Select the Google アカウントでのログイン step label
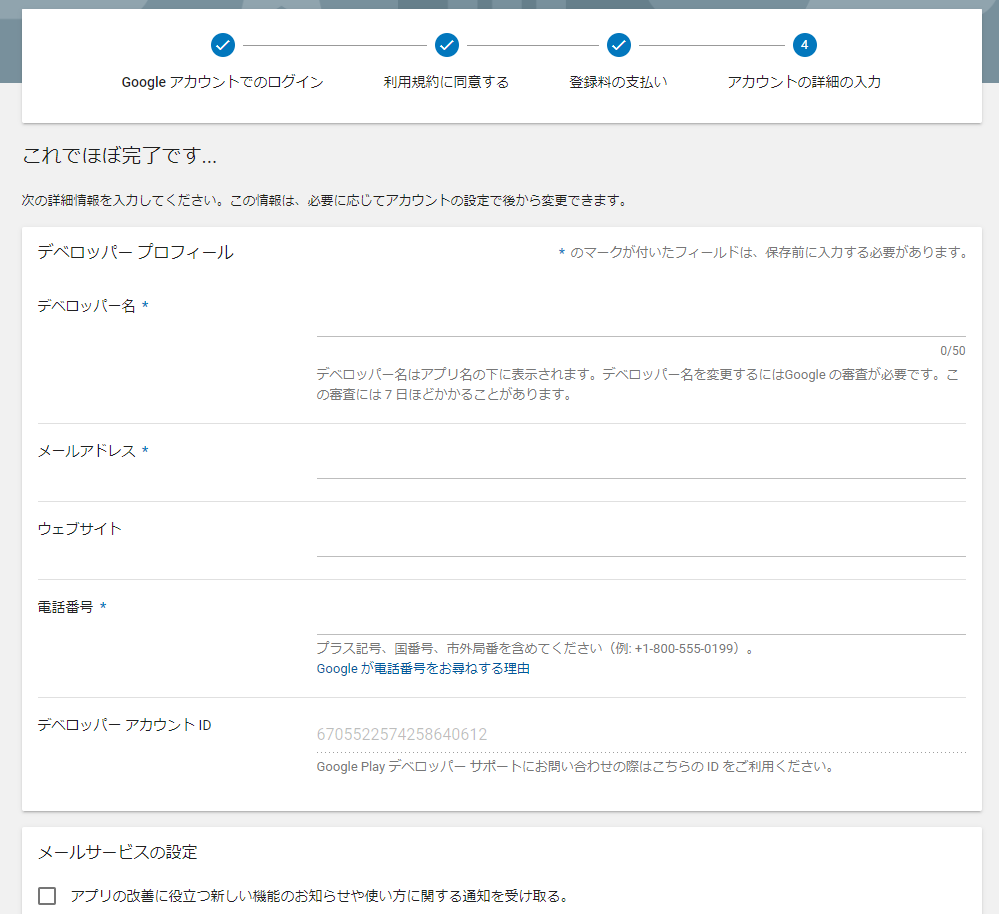 (x=222, y=82)
